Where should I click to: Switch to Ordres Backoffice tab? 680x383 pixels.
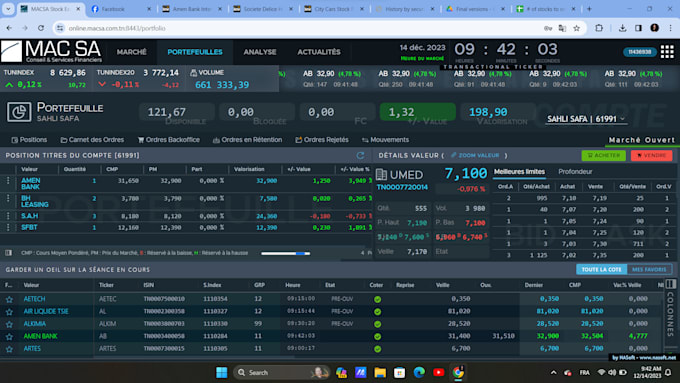pos(169,140)
